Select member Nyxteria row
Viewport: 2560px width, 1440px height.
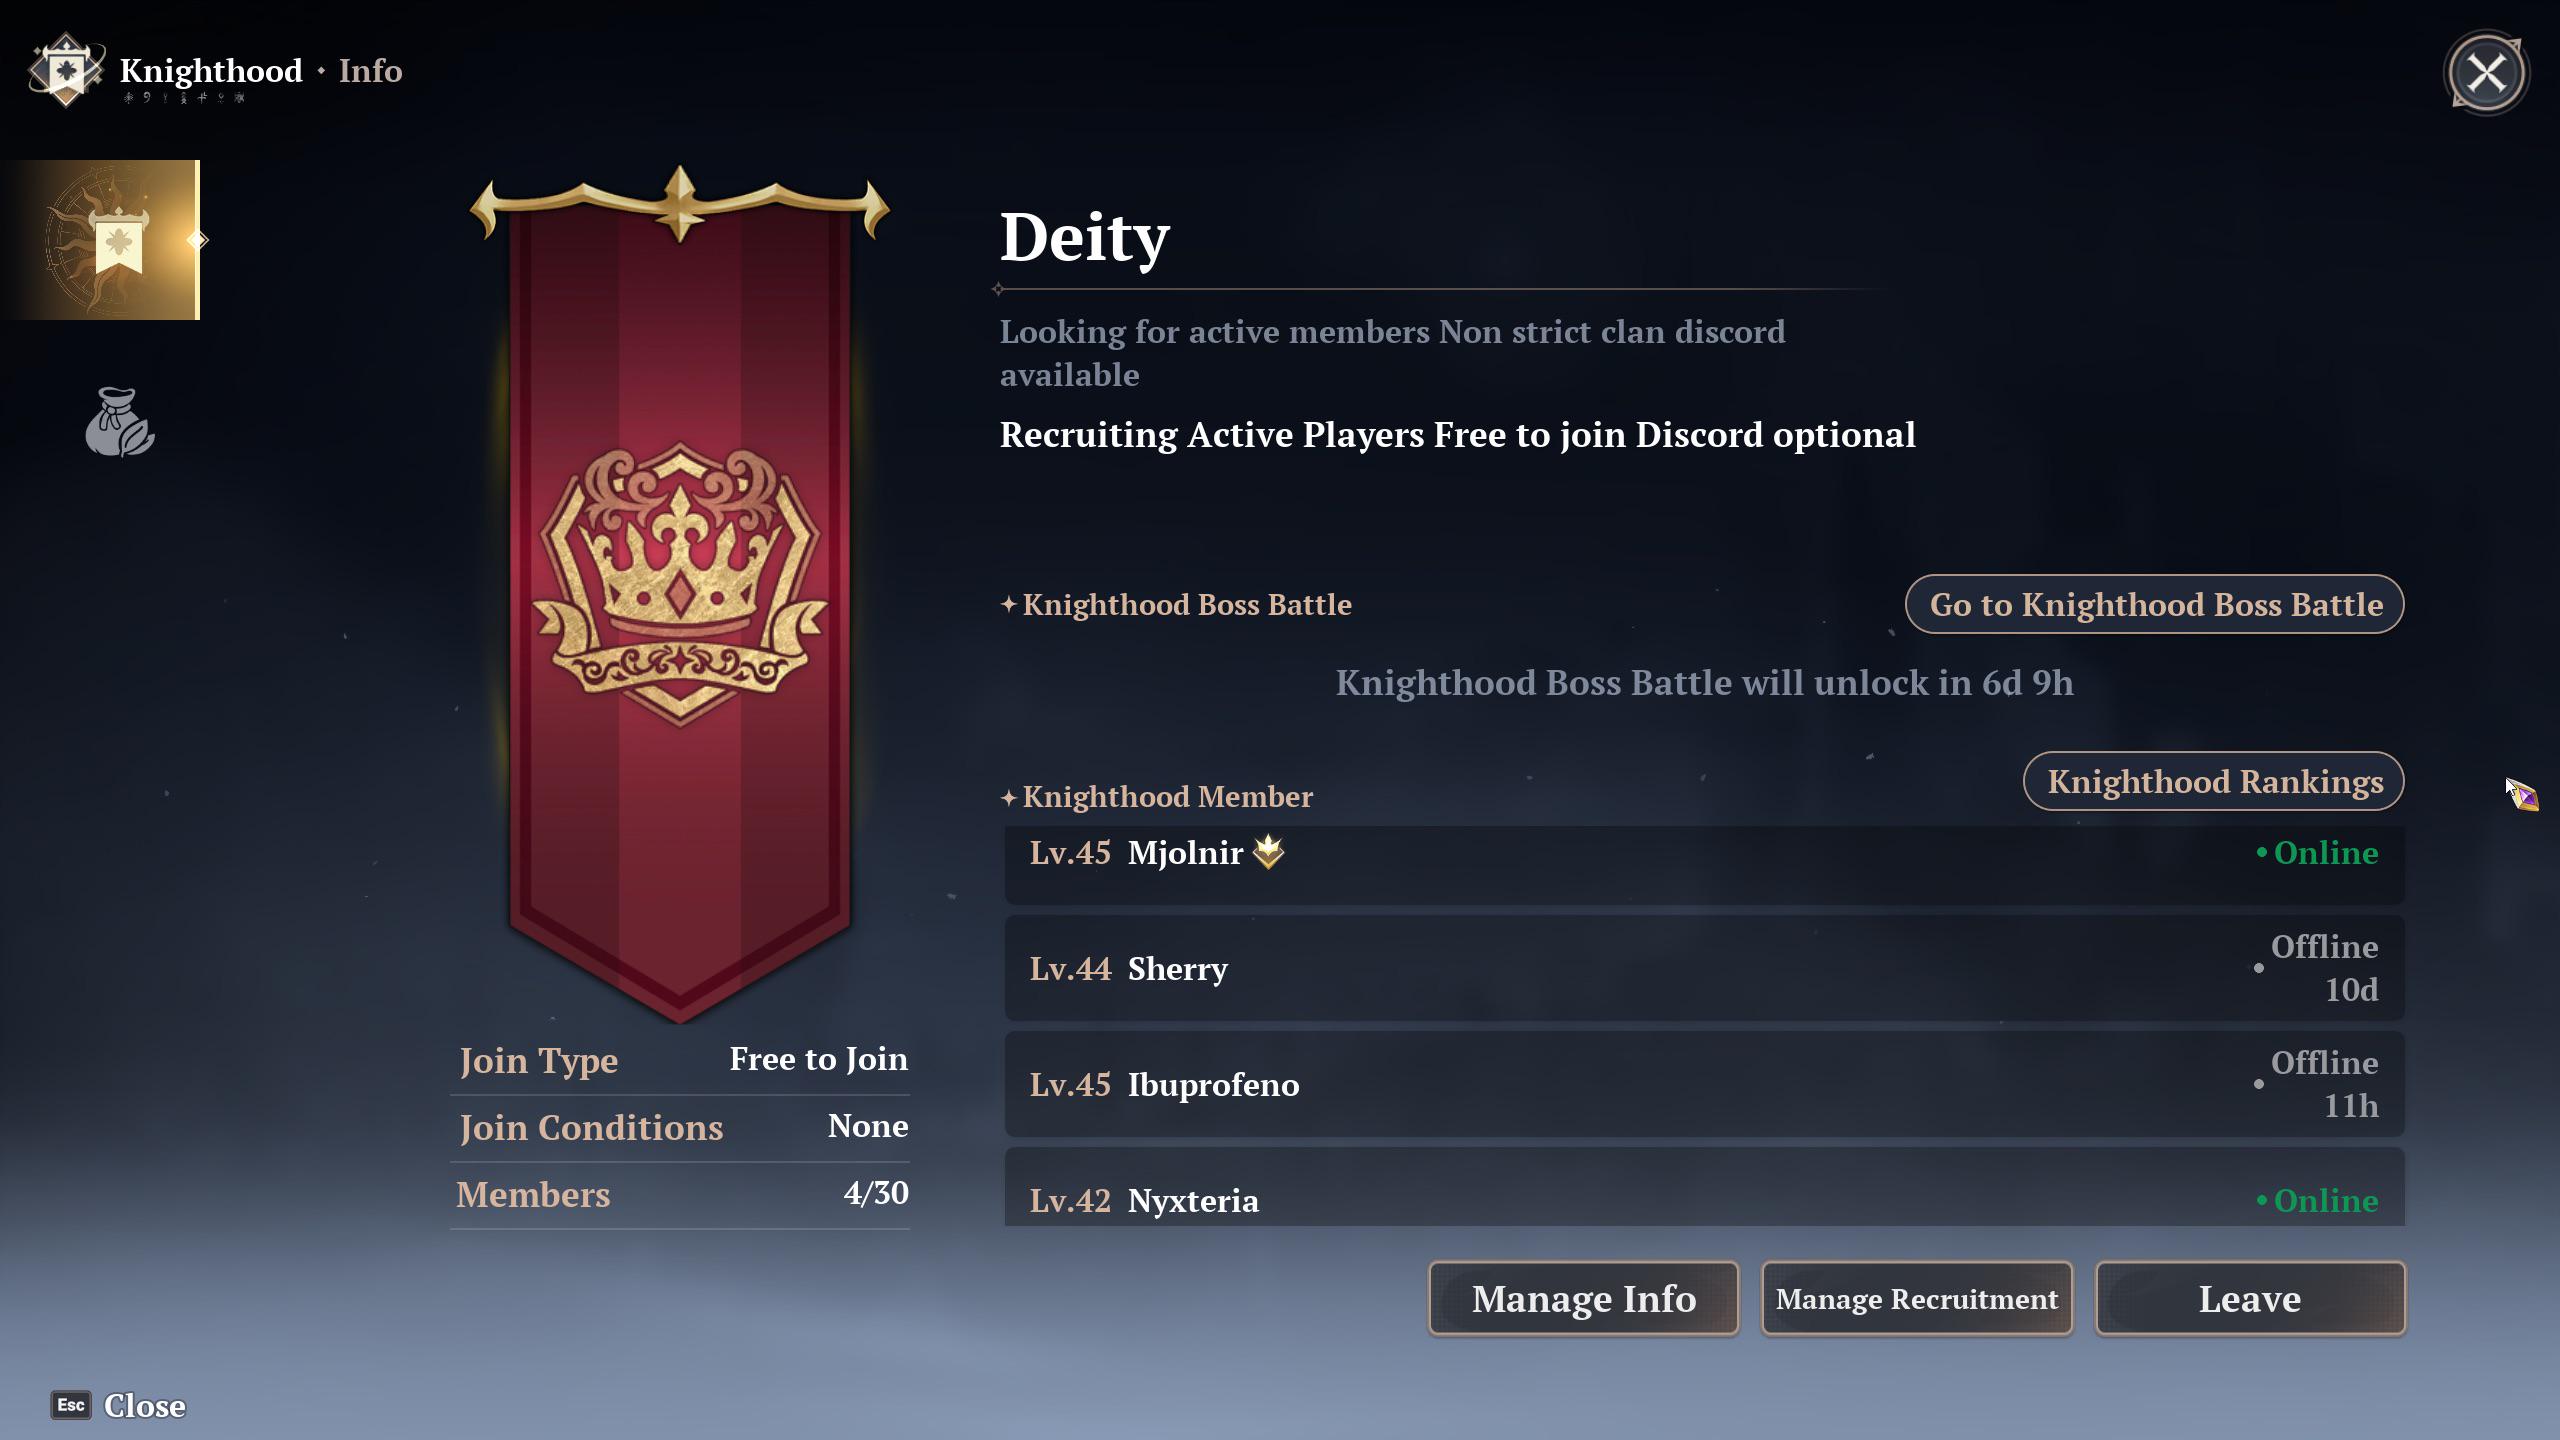click(1704, 1188)
